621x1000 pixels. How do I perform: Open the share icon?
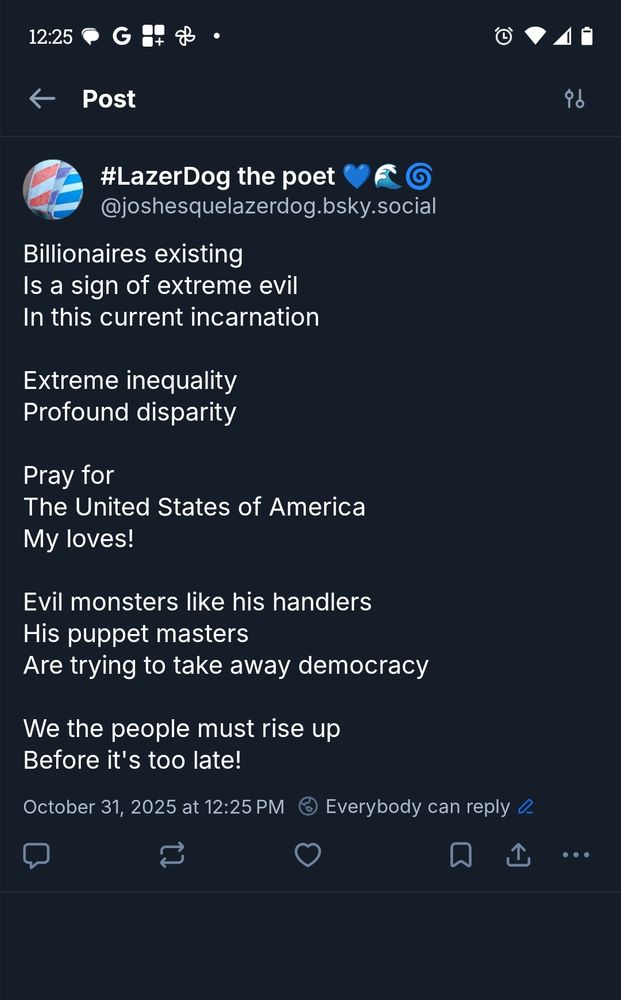click(518, 855)
